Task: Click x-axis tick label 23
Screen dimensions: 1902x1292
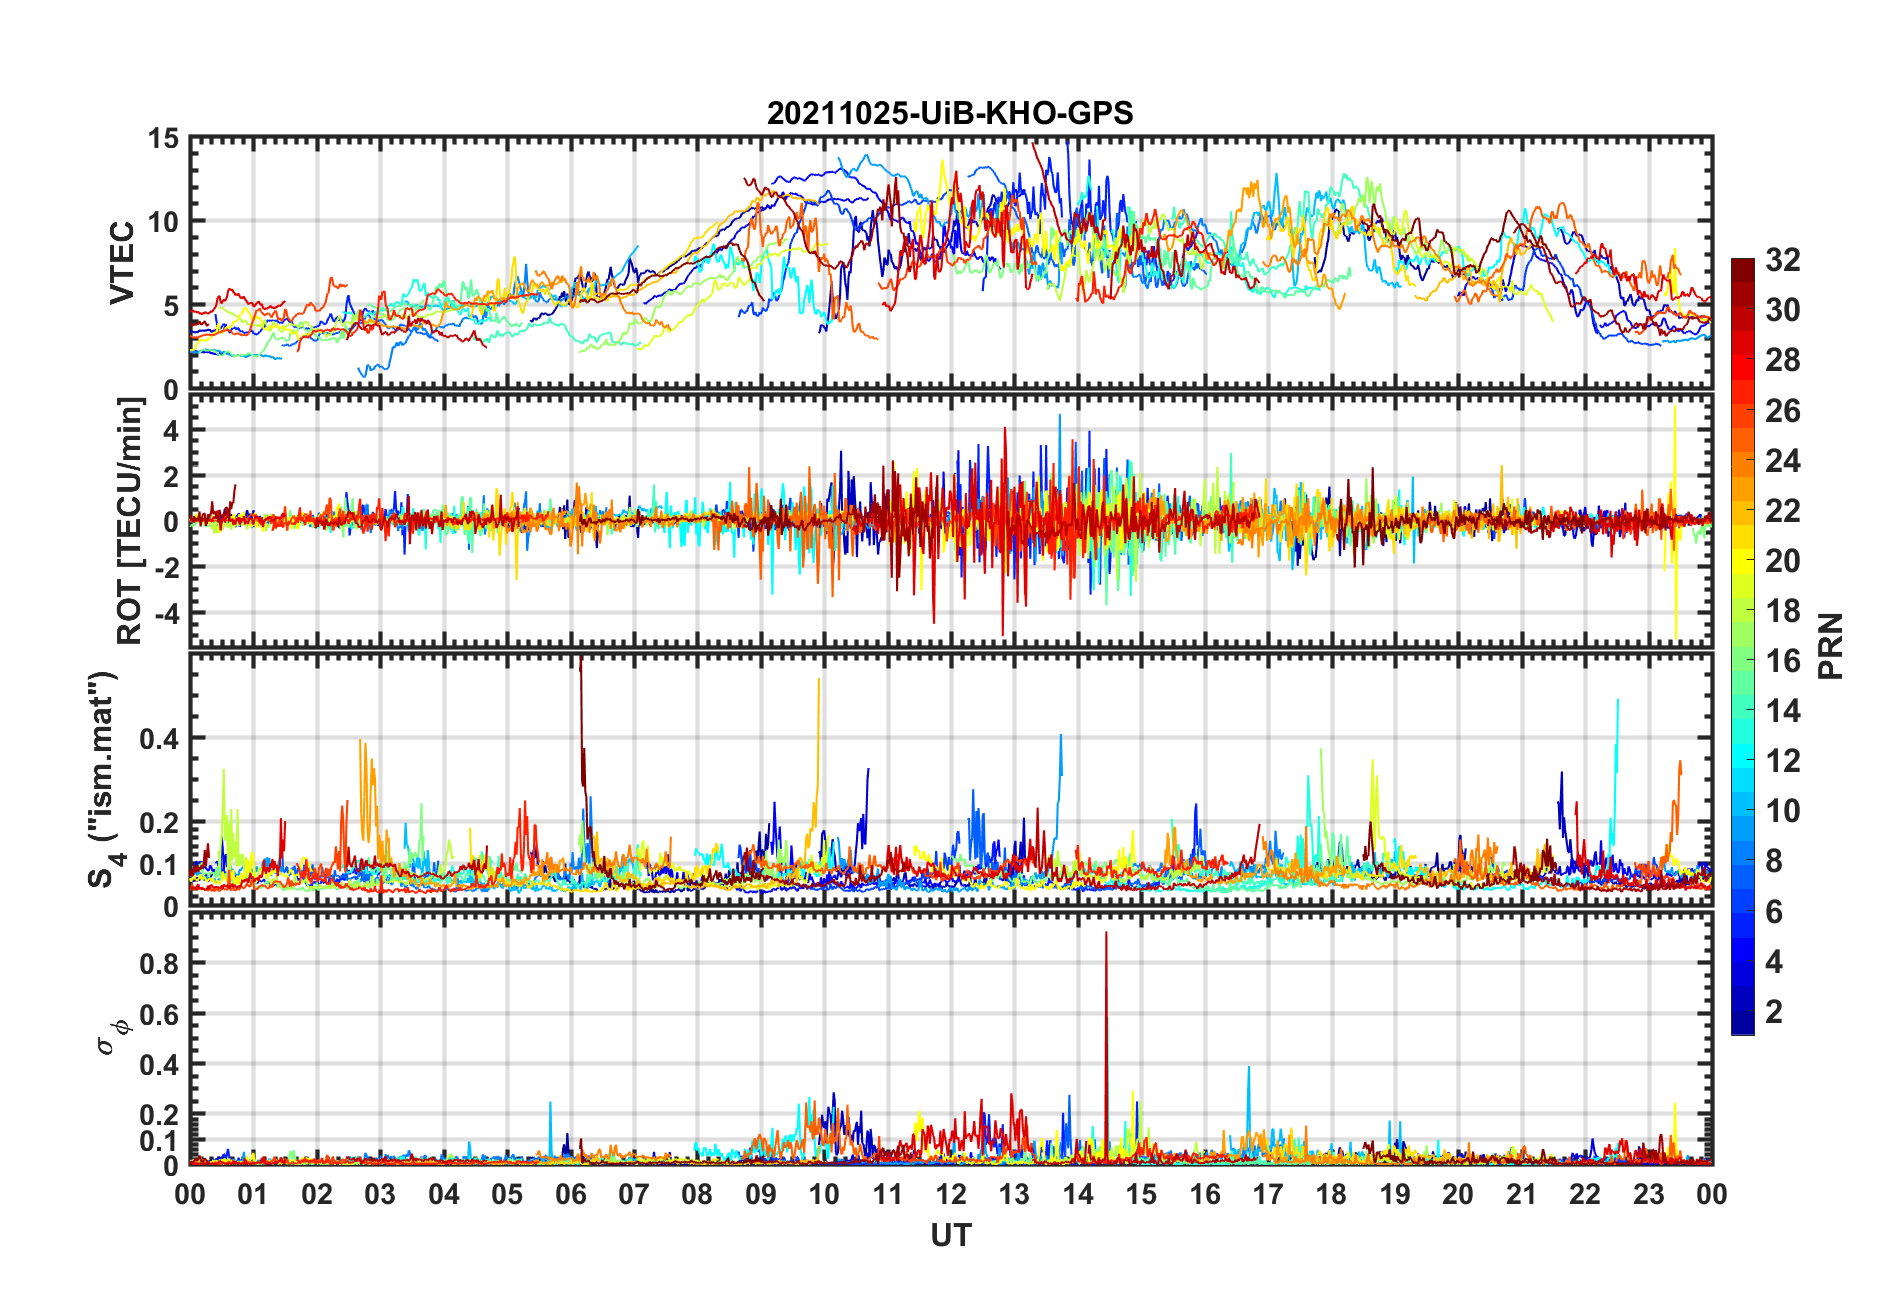Action: [x=1649, y=1194]
